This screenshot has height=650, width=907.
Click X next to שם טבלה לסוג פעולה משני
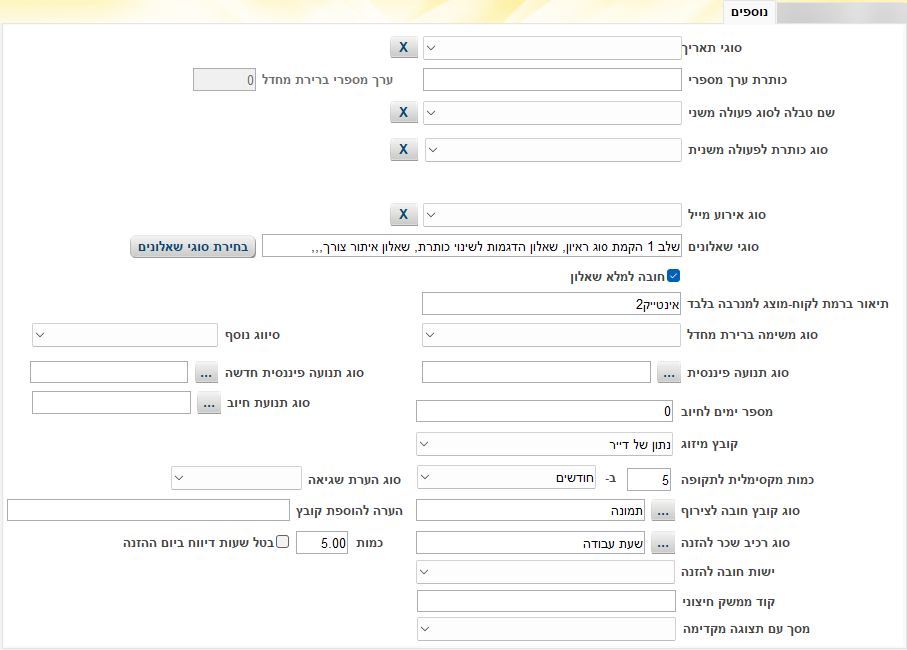403,113
